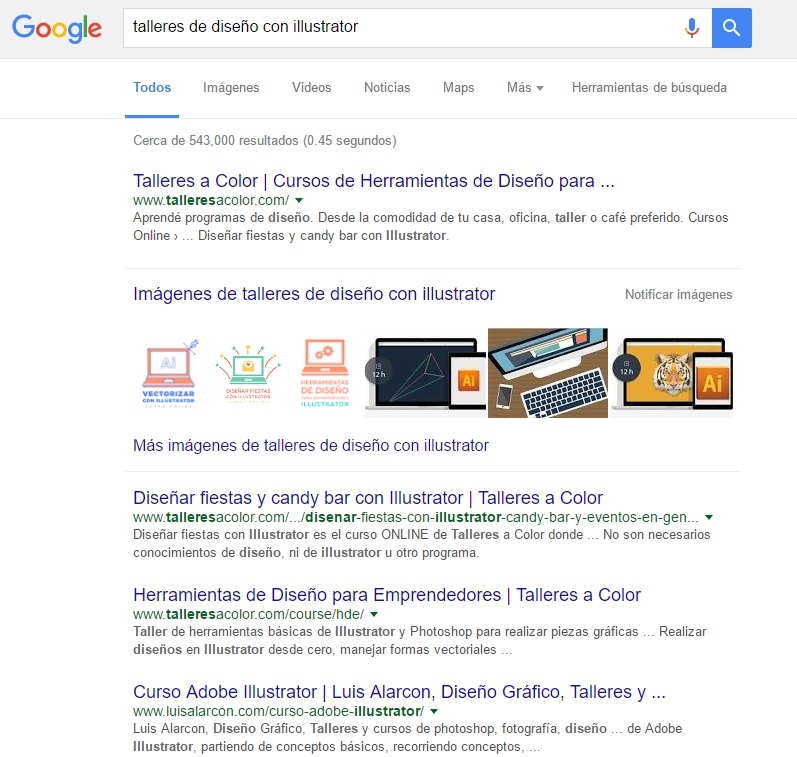Expand the Más dropdown menu
Viewport: 797px width, 757px height.
(x=525, y=87)
